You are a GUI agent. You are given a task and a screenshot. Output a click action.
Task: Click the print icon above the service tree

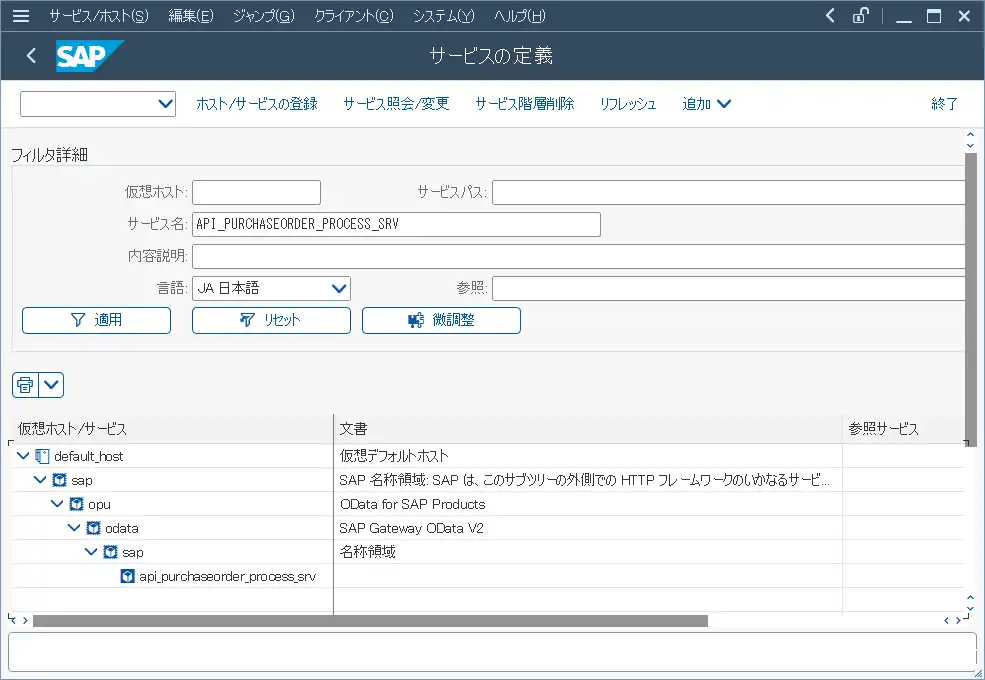coord(25,384)
